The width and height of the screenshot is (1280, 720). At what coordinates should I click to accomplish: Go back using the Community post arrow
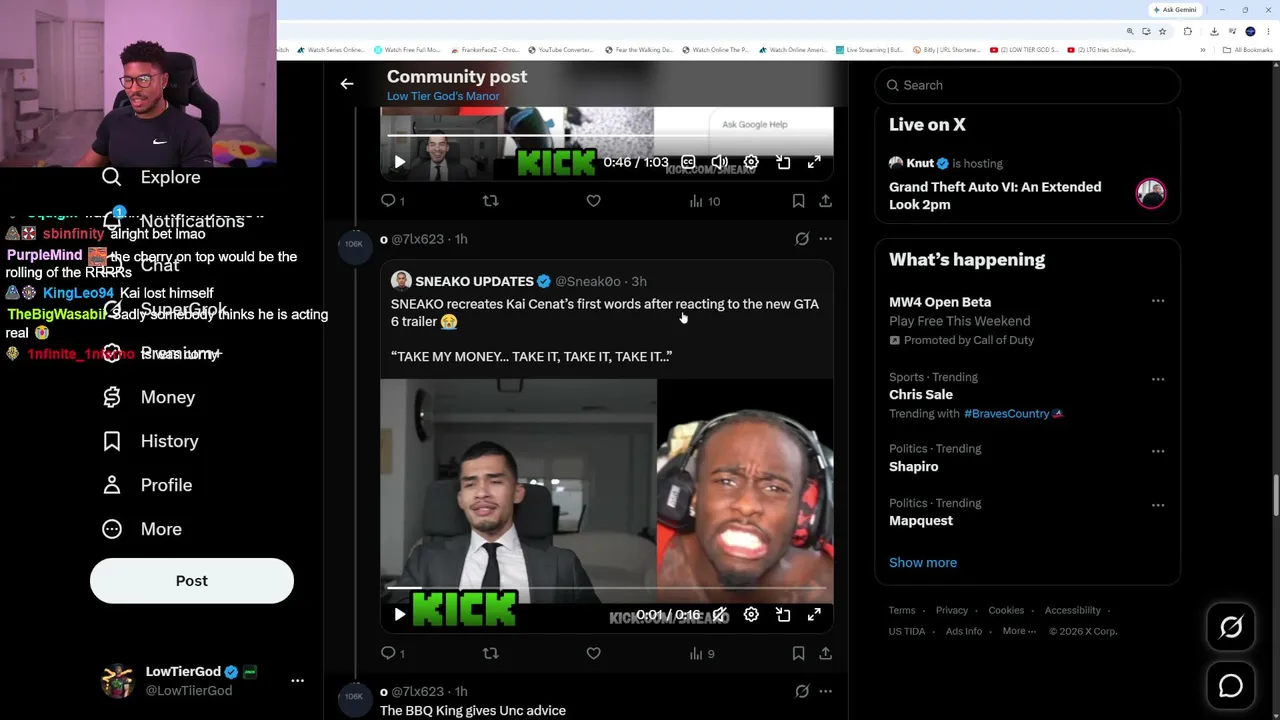coord(347,84)
